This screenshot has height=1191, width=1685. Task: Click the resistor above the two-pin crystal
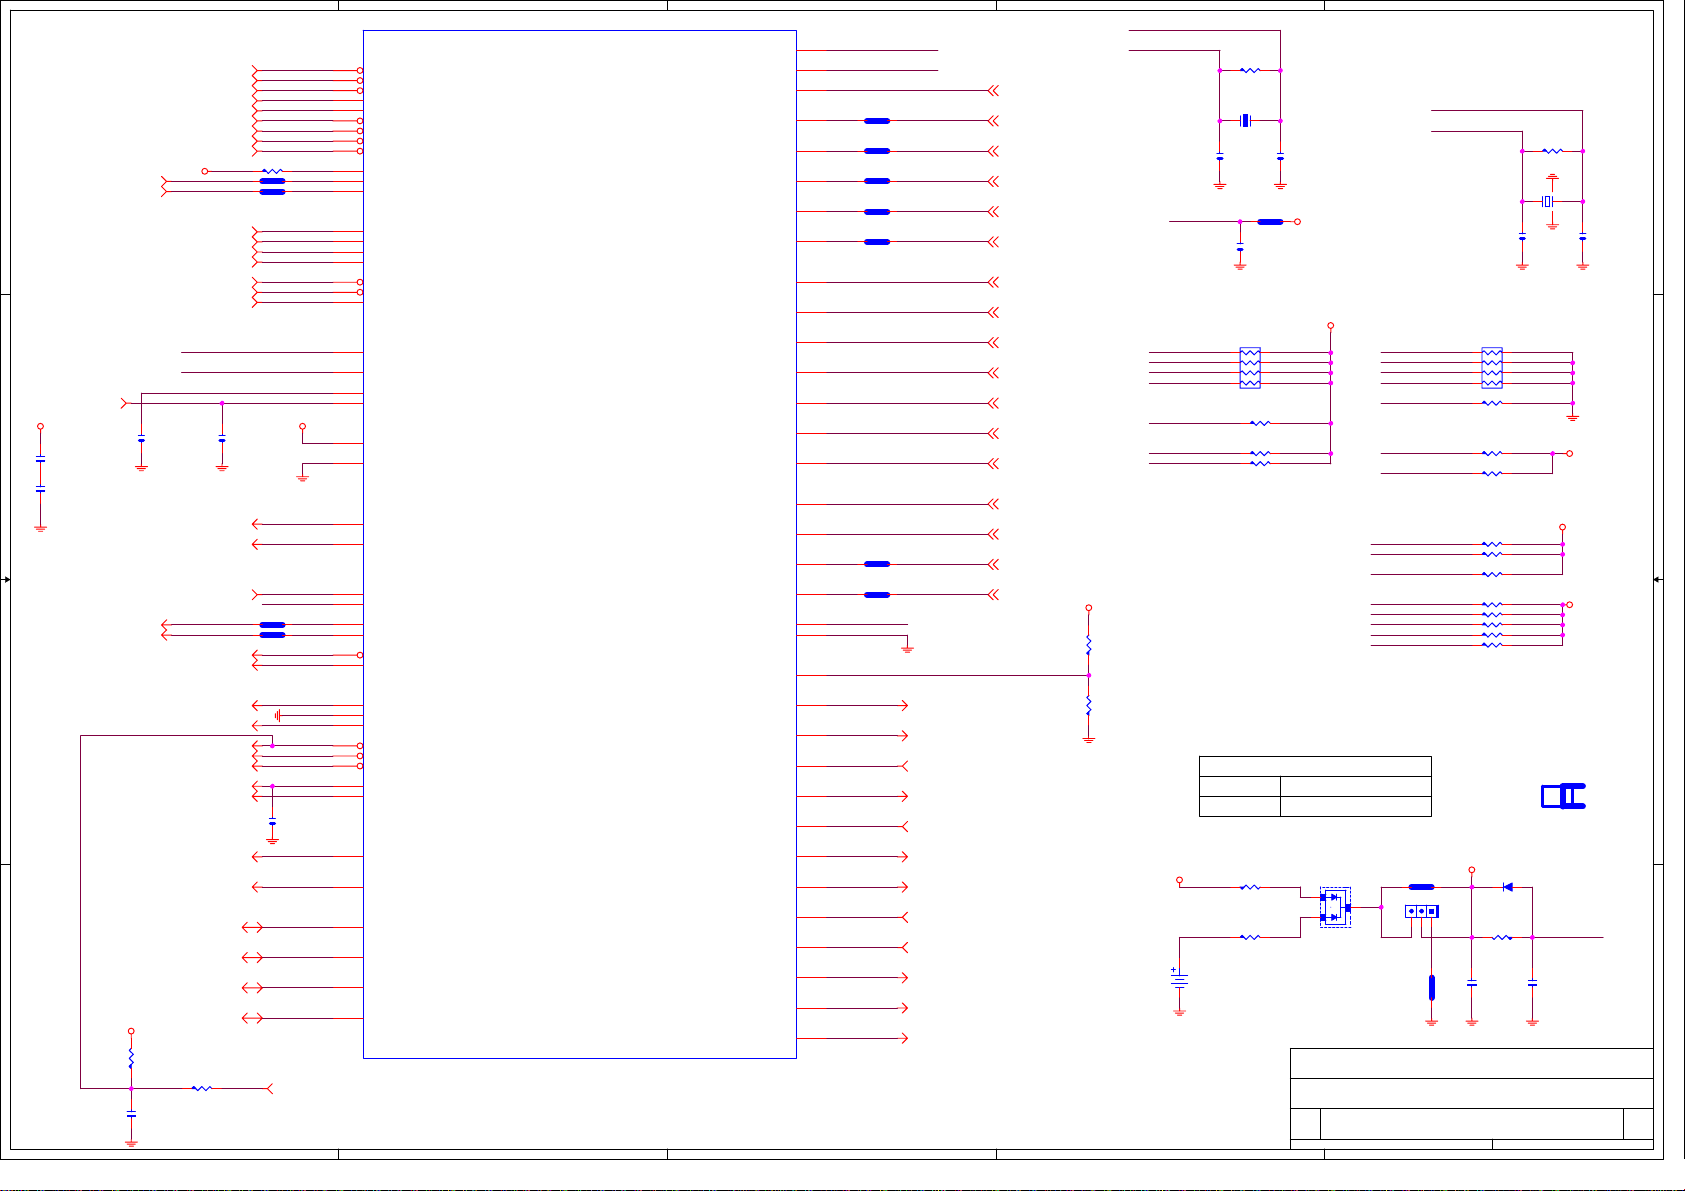1250,70
